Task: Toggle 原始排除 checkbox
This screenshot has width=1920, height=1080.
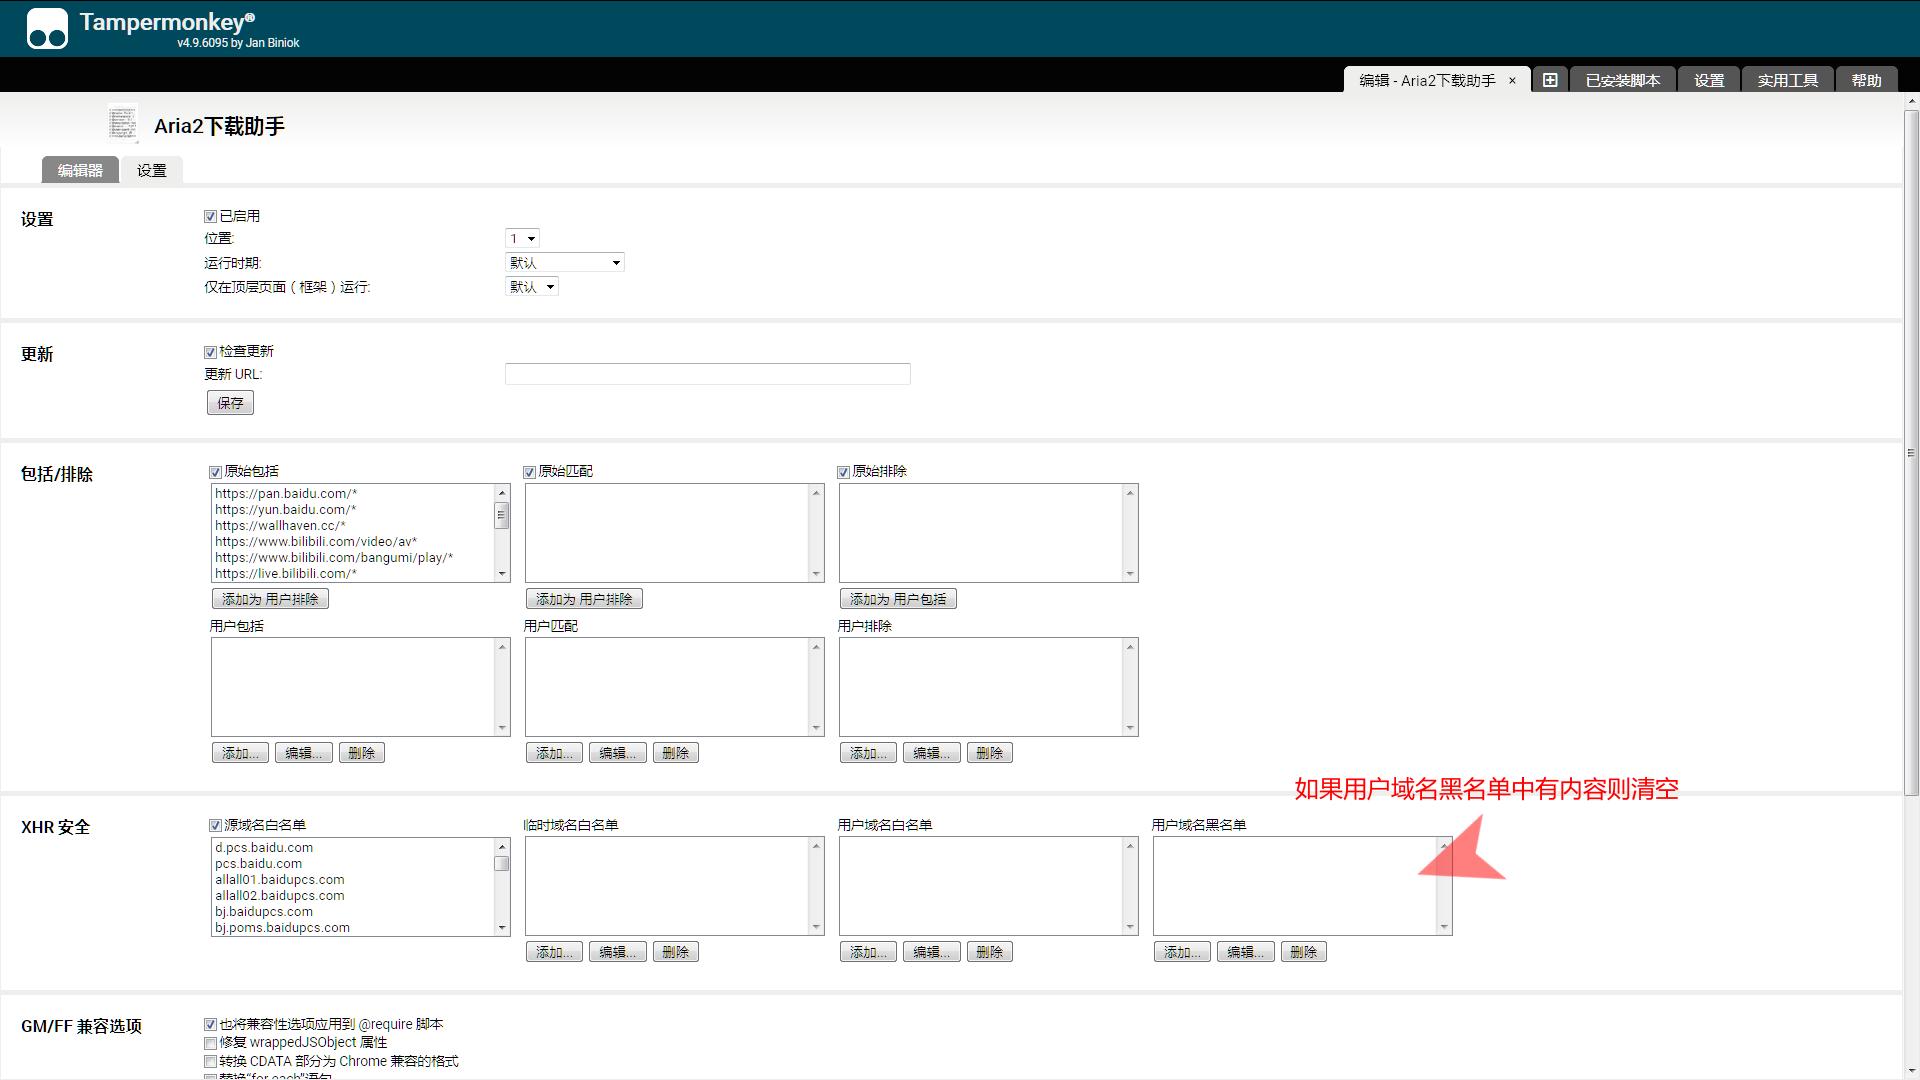Action: [x=843, y=472]
